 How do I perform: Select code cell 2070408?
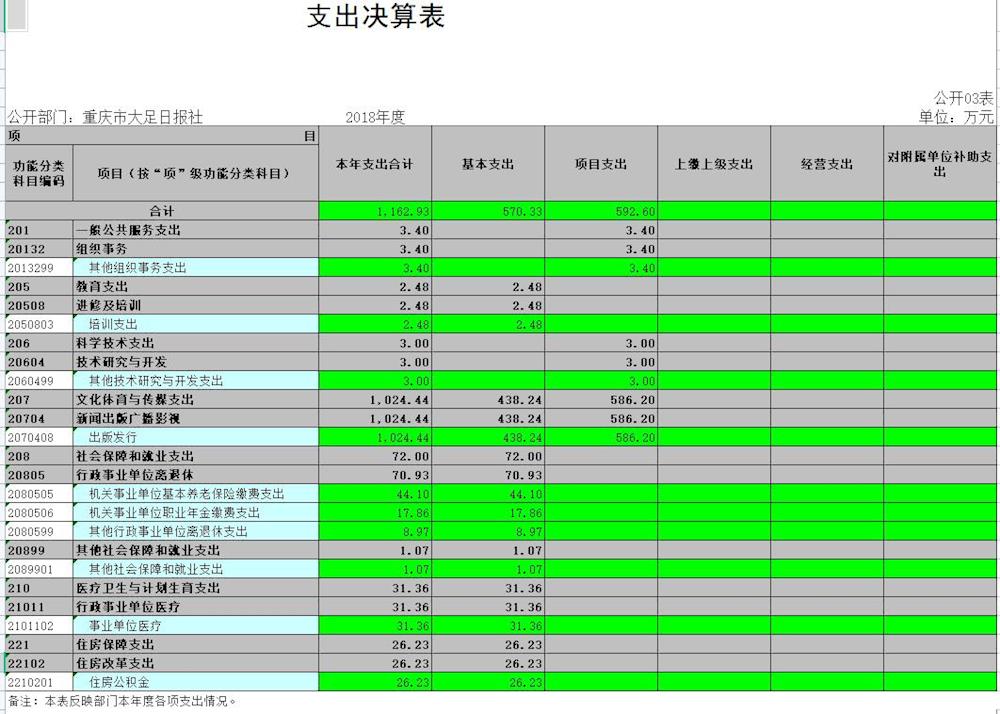[38, 437]
